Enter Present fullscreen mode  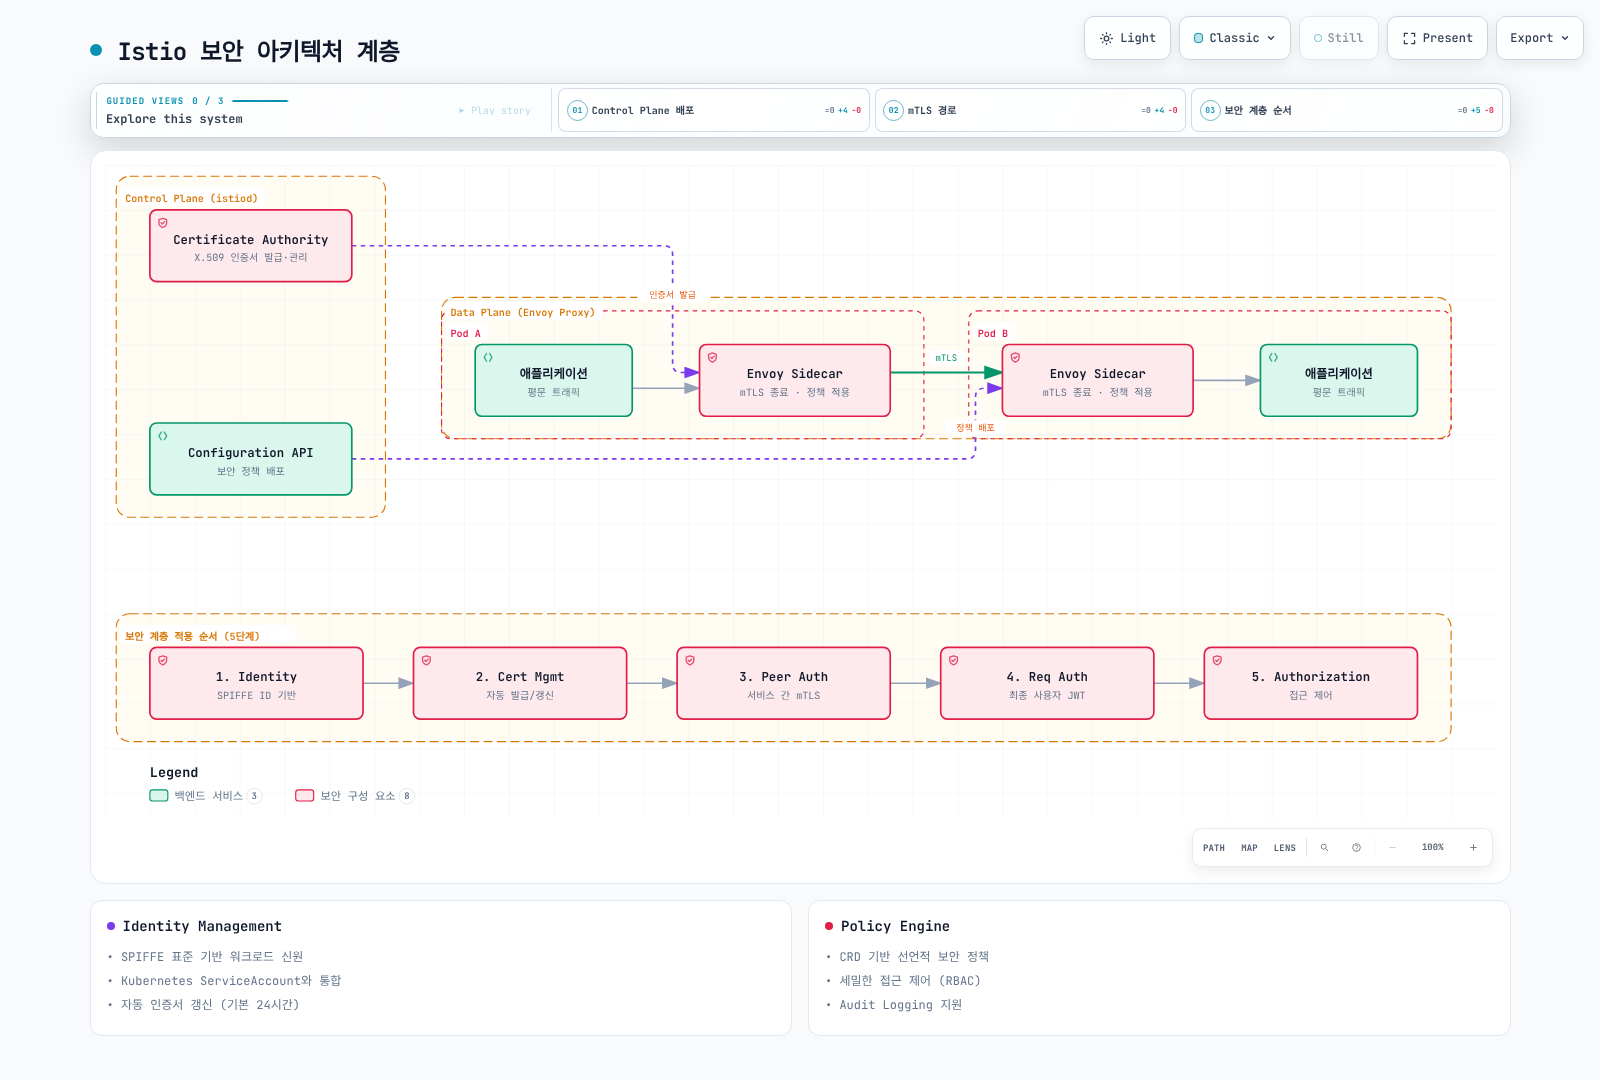click(x=1437, y=38)
